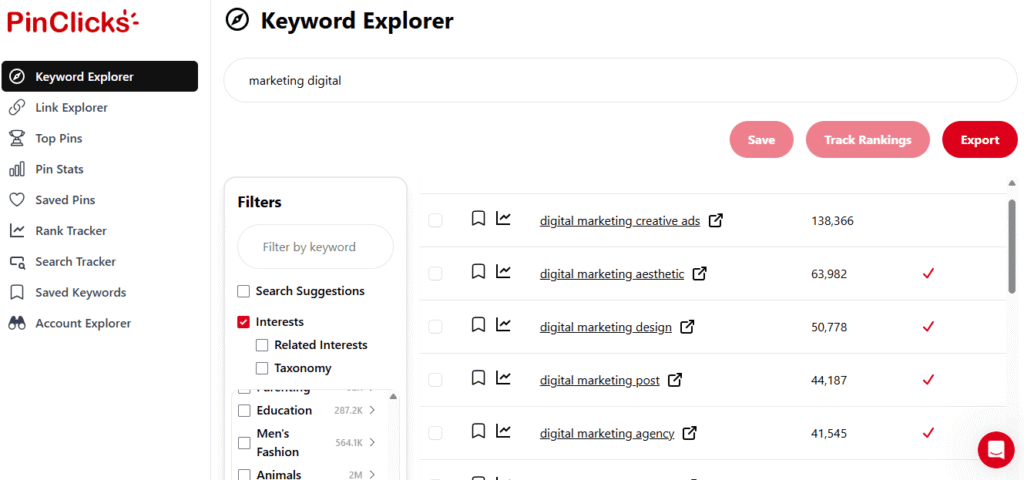Uncheck the Interests filter checkbox
The width and height of the screenshot is (1024, 480).
pos(243,322)
